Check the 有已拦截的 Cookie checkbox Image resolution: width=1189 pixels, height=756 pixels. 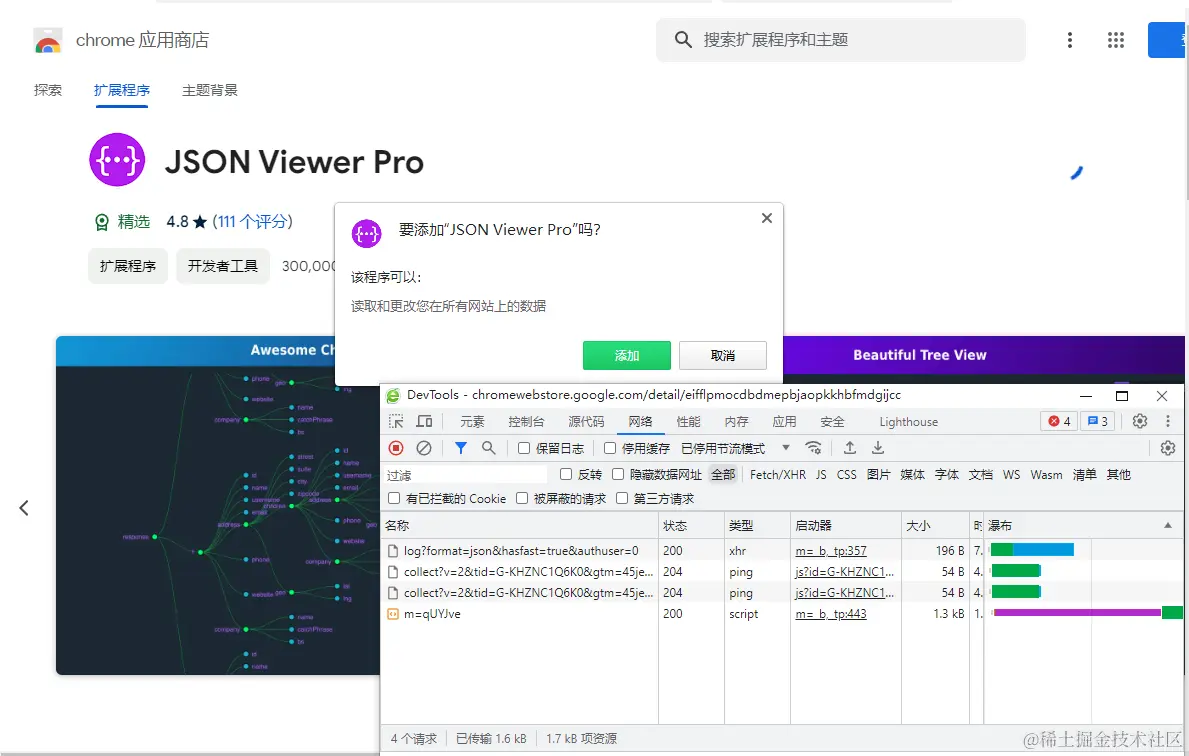pos(394,498)
